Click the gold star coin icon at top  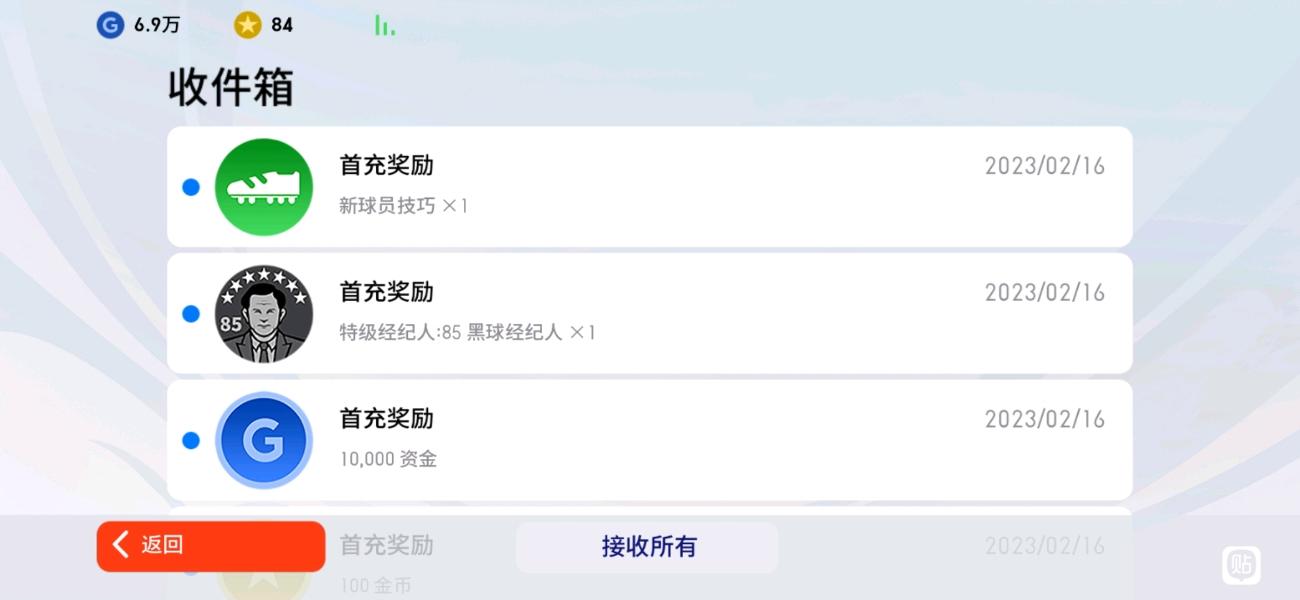pyautogui.click(x=248, y=25)
